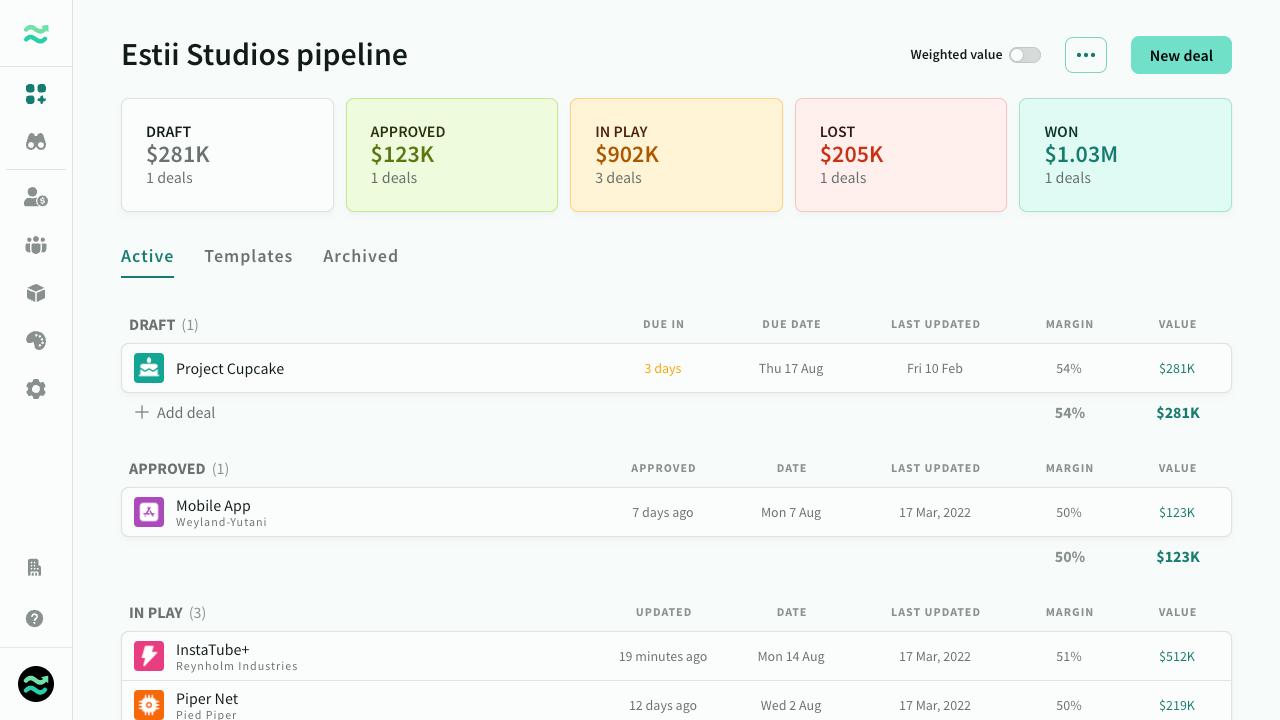
Task: Click the 'Wed 2 Aug' date cell
Action: click(791, 705)
